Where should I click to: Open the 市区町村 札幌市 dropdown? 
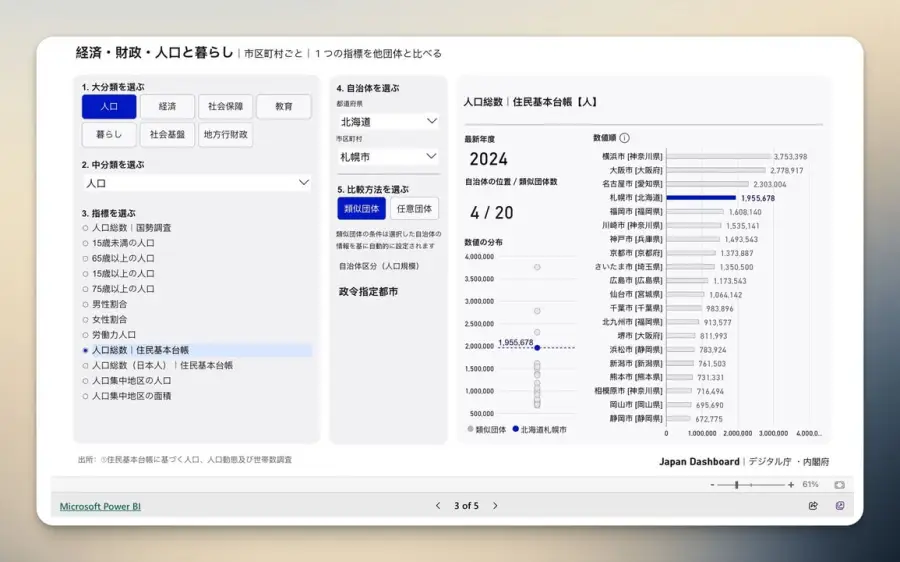pos(389,157)
